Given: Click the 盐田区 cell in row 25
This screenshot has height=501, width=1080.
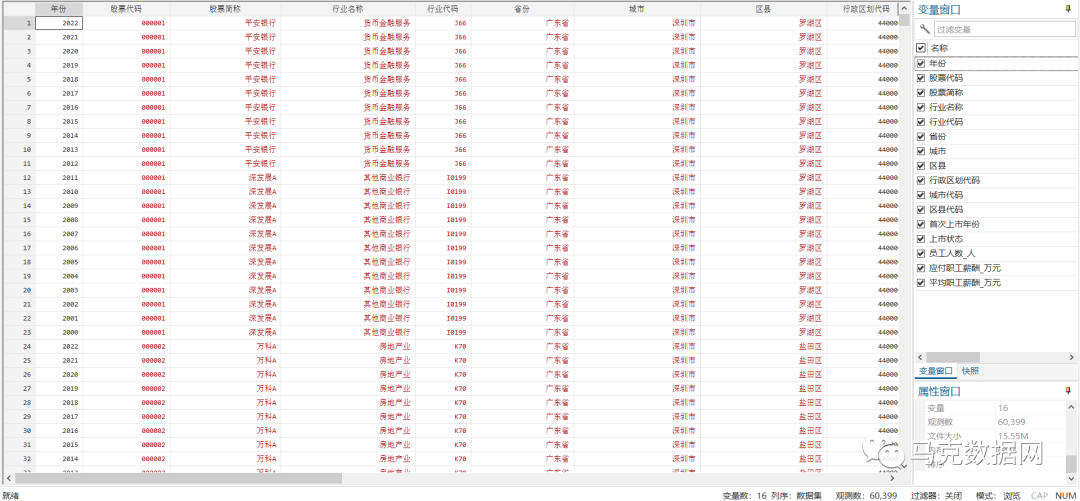Looking at the screenshot, I should 762,360.
